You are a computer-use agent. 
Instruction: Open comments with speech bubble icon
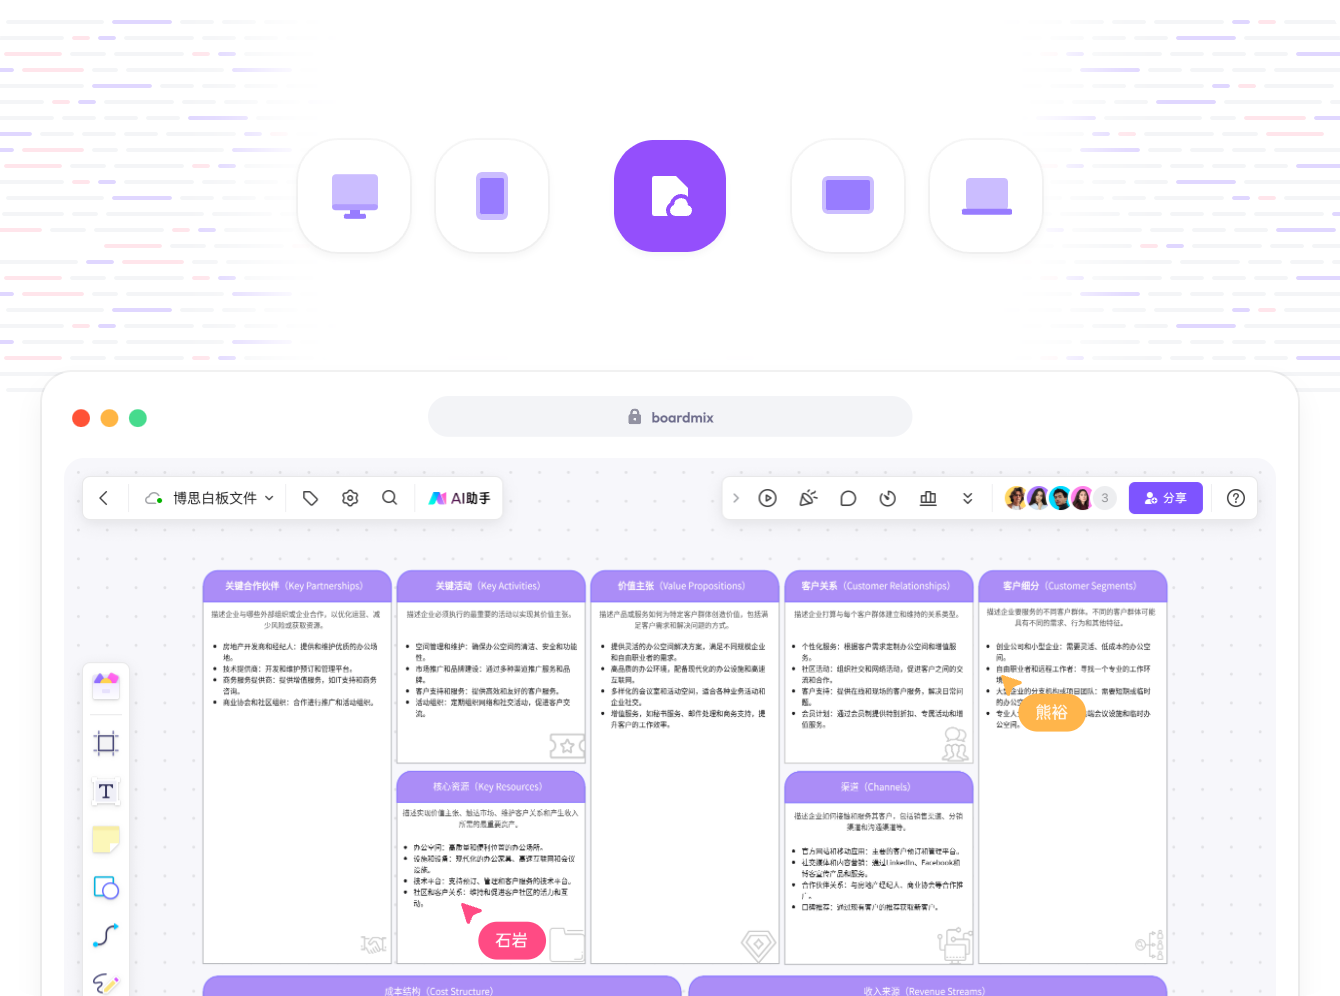[x=848, y=498]
